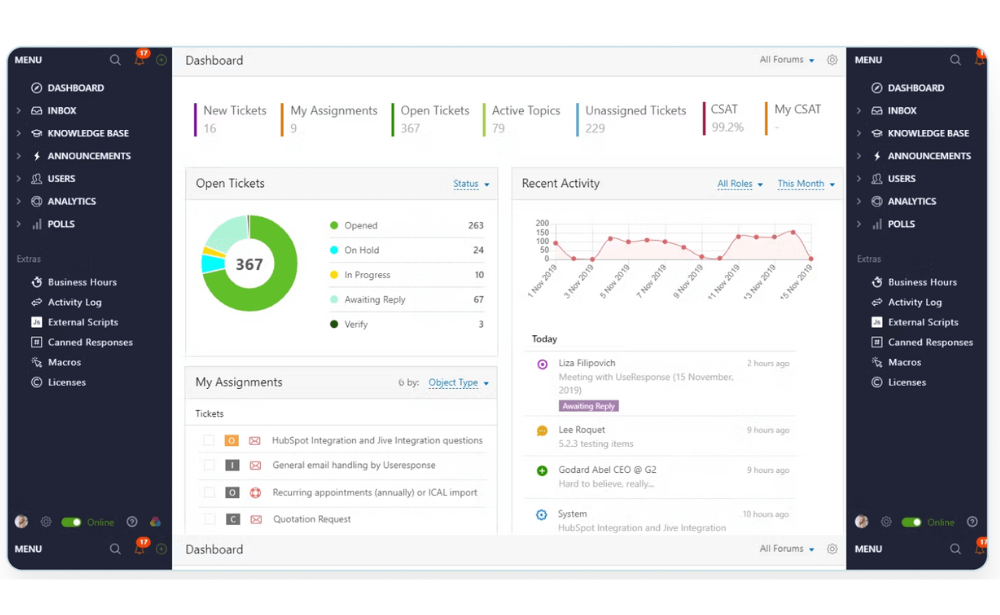Click the envelope icon beside Quotation Request
The image size is (1000, 615).
coord(255,520)
